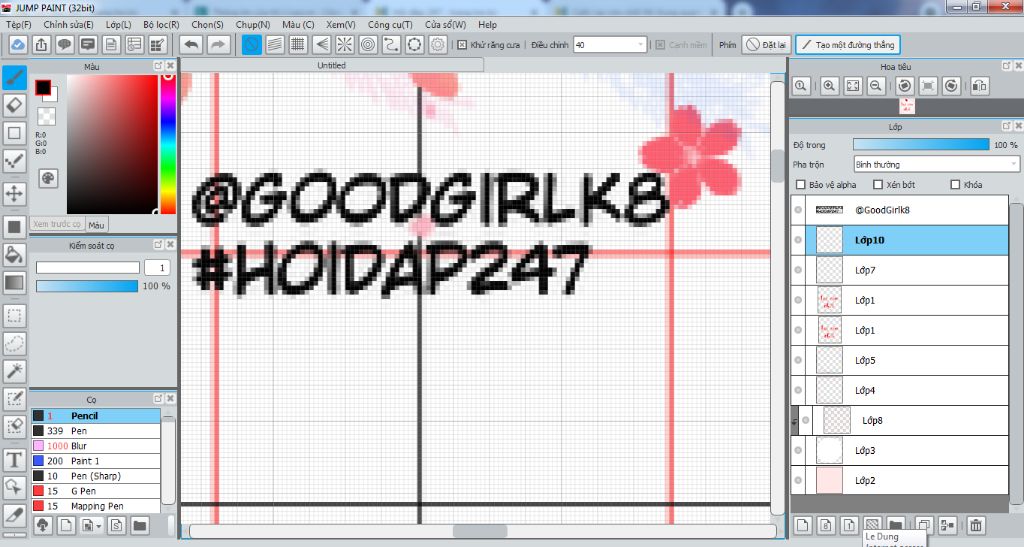Image resolution: width=1024 pixels, height=547 pixels.
Task: Open the color palette circle icon
Action: coord(48,178)
